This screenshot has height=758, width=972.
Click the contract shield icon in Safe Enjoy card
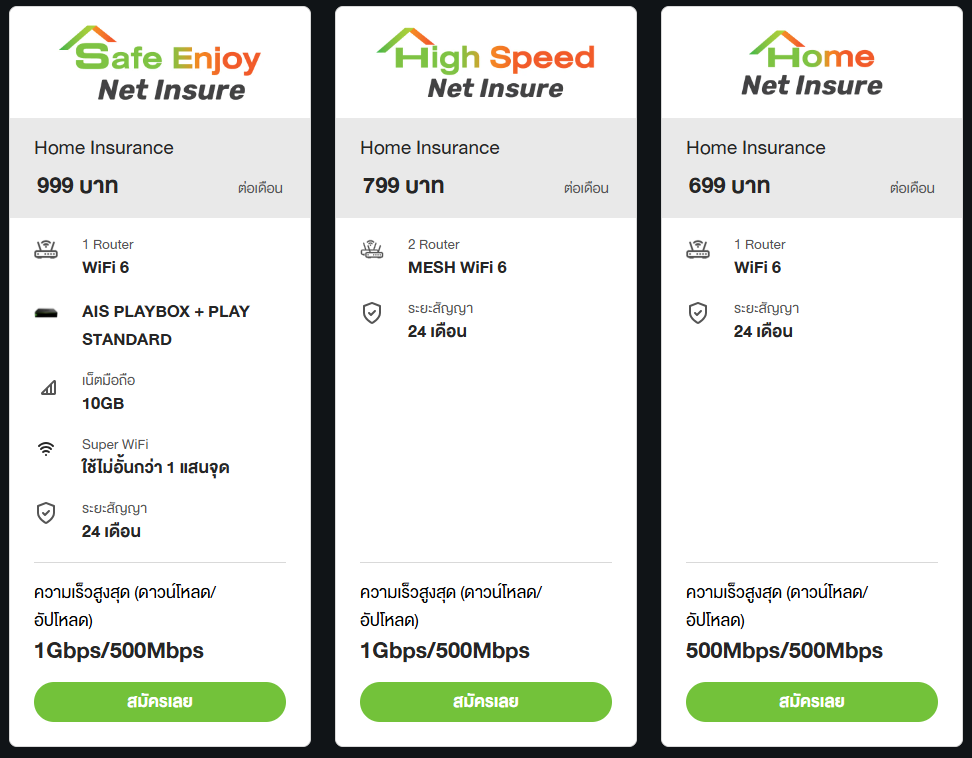pyautogui.click(x=46, y=513)
